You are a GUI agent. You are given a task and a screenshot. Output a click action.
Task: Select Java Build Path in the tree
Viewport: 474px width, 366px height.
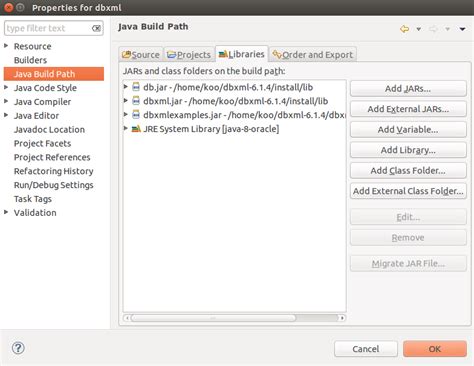click(x=54, y=74)
